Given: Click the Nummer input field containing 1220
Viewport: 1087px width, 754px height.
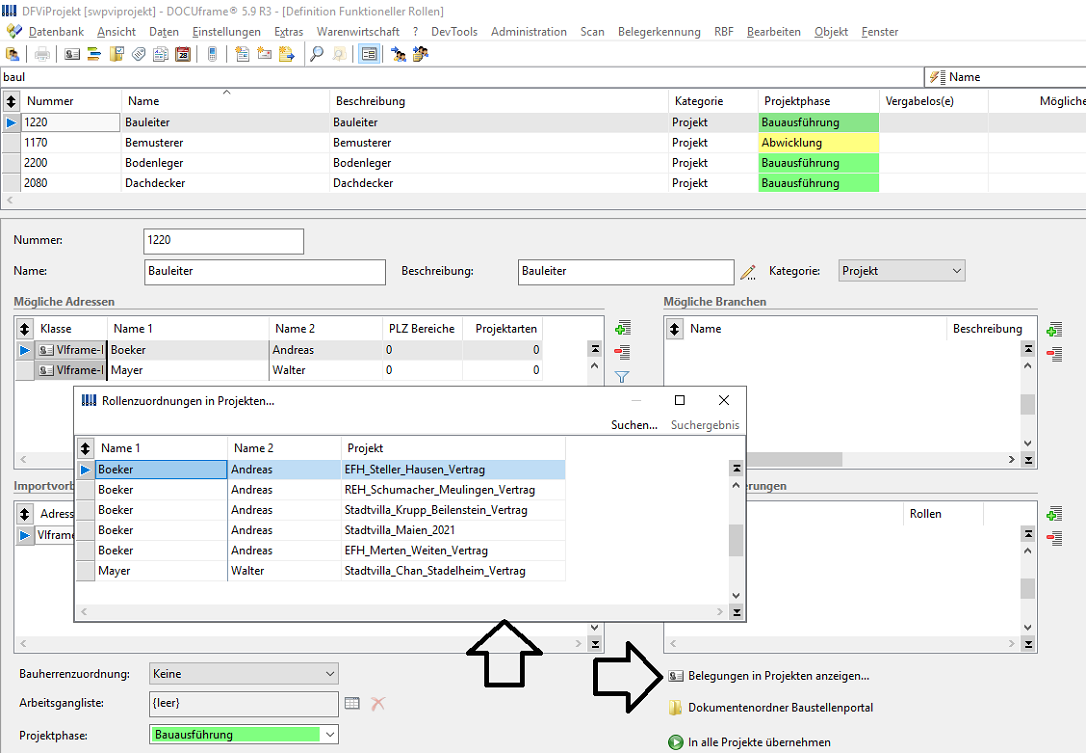Looking at the screenshot, I should 223,240.
